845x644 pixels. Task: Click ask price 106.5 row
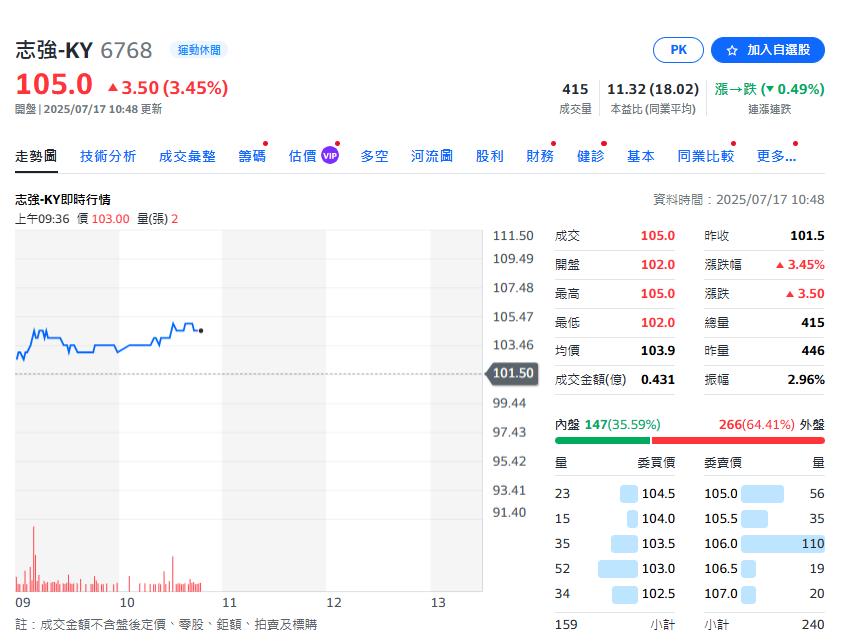click(764, 569)
